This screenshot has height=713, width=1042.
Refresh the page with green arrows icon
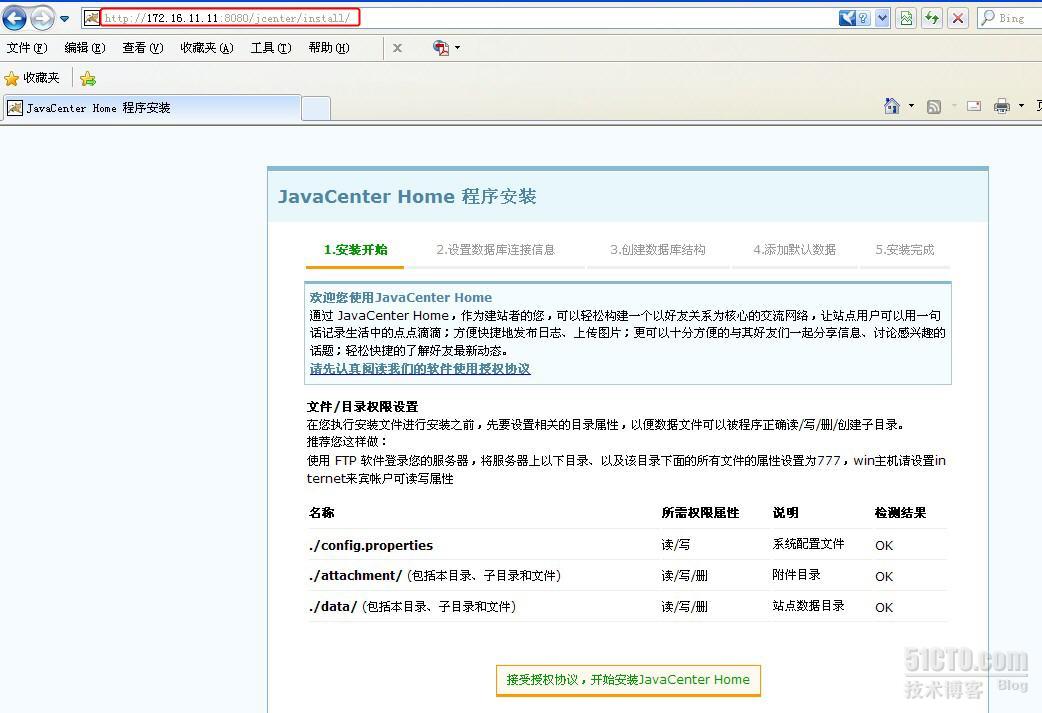(932, 18)
